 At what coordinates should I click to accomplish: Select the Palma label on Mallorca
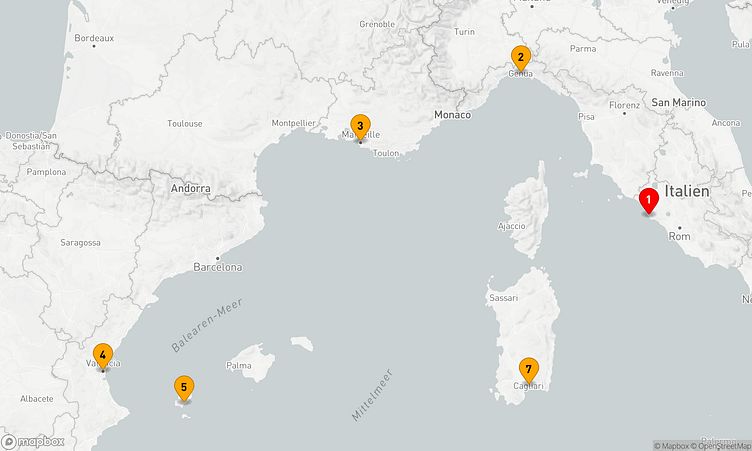coord(239,366)
